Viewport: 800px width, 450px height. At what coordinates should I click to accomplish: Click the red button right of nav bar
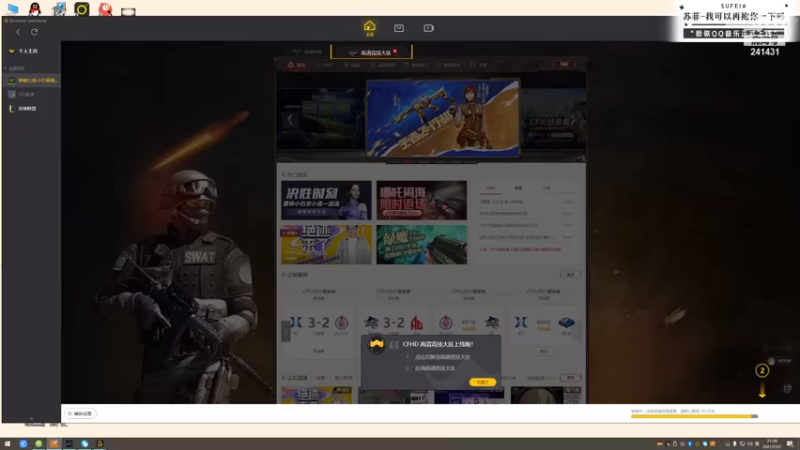point(564,64)
